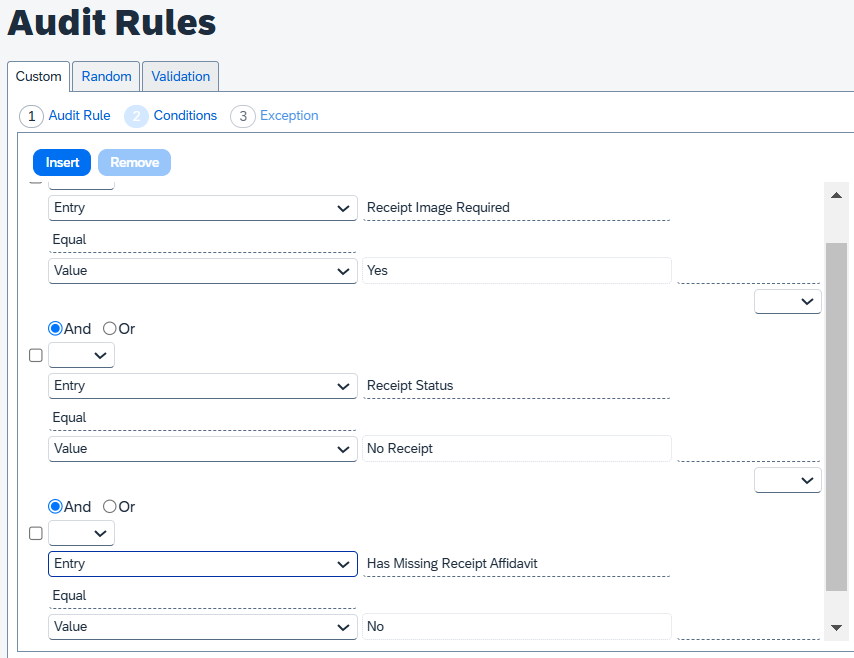Click the Remove button

pos(135,162)
